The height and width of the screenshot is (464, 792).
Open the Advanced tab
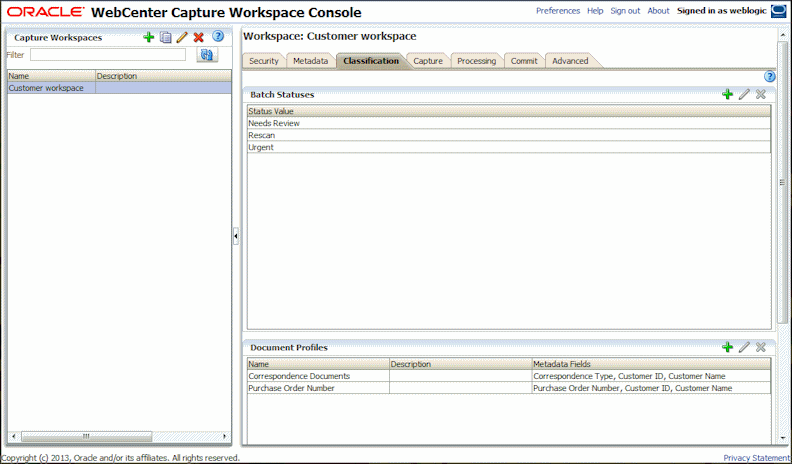coord(570,61)
